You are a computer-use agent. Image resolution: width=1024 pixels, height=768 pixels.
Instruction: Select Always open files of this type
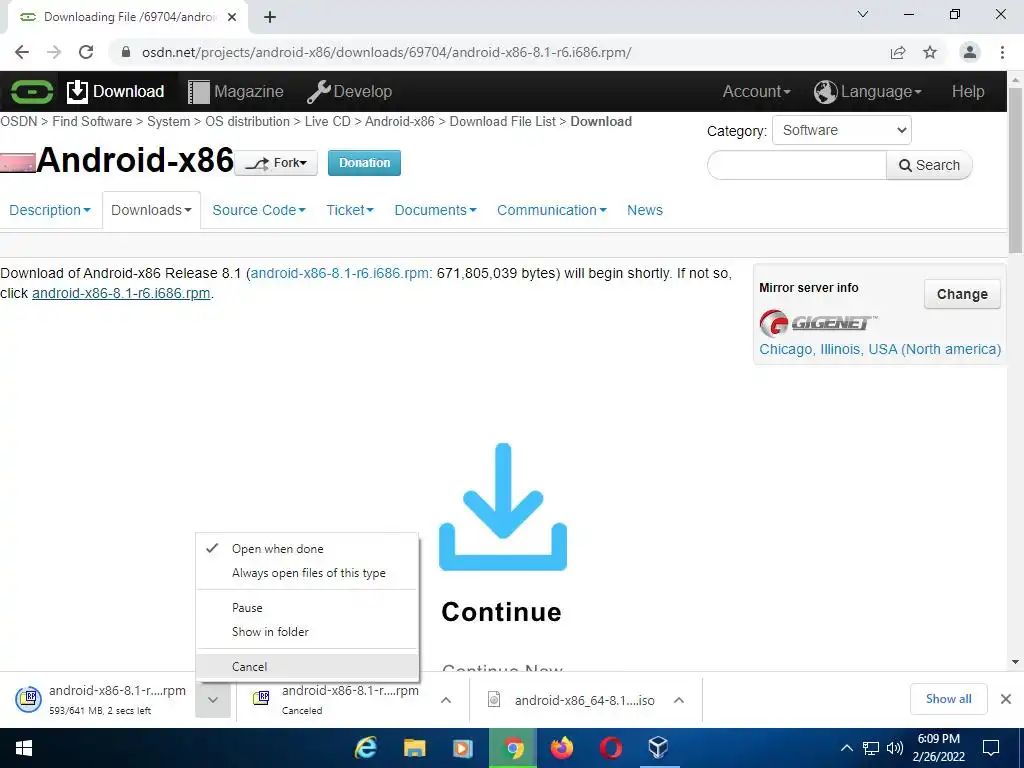[307, 573]
